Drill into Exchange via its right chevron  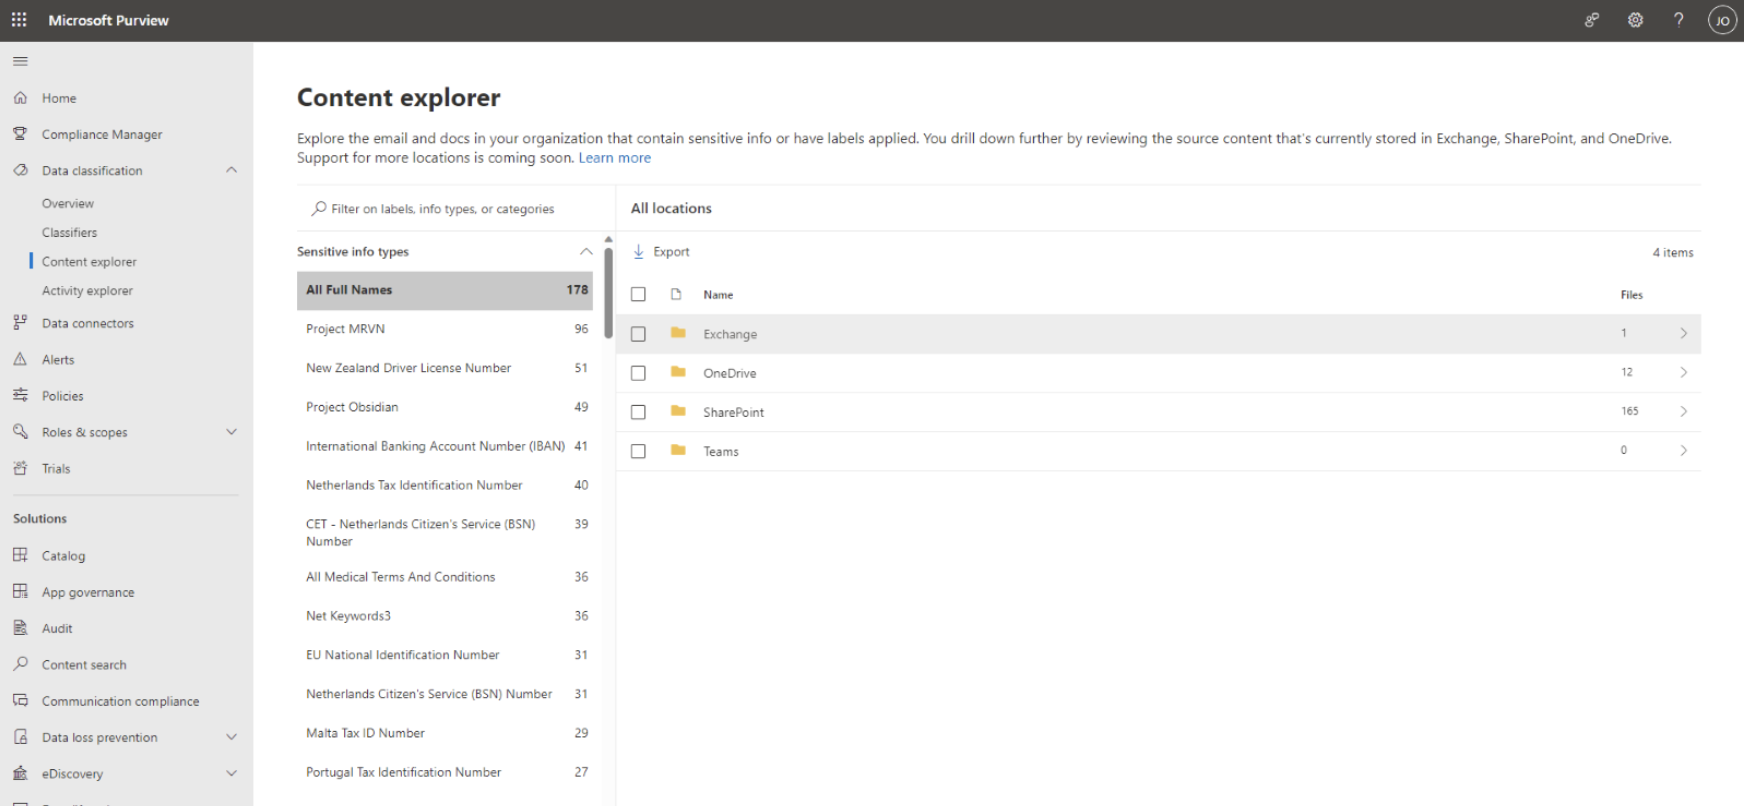point(1684,333)
